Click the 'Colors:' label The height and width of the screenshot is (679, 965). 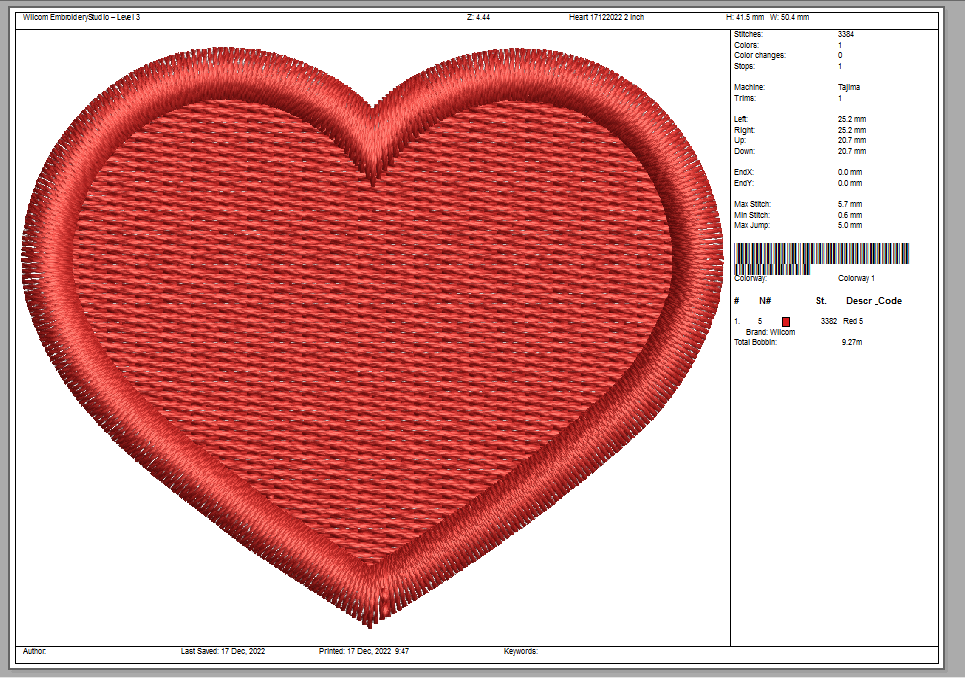coord(746,46)
